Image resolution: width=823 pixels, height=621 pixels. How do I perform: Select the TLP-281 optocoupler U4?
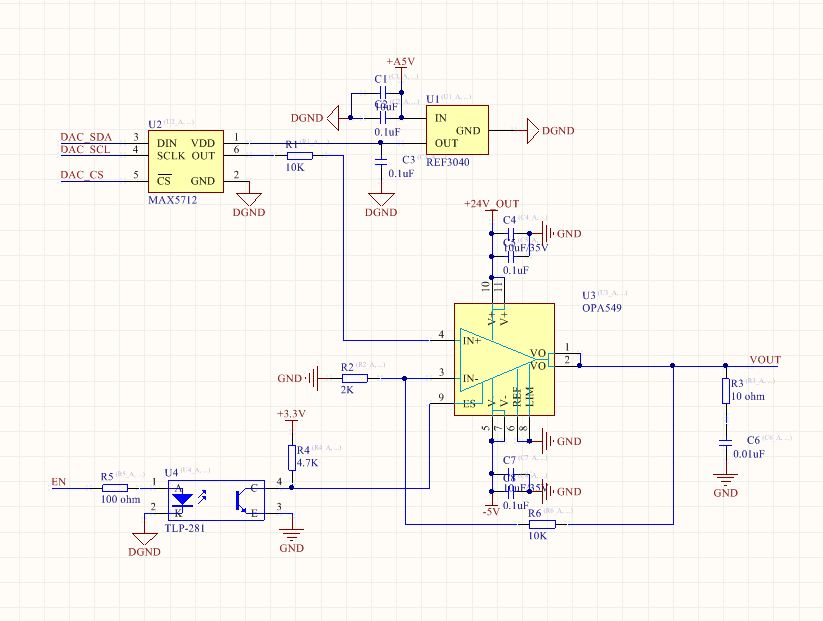(x=216, y=500)
